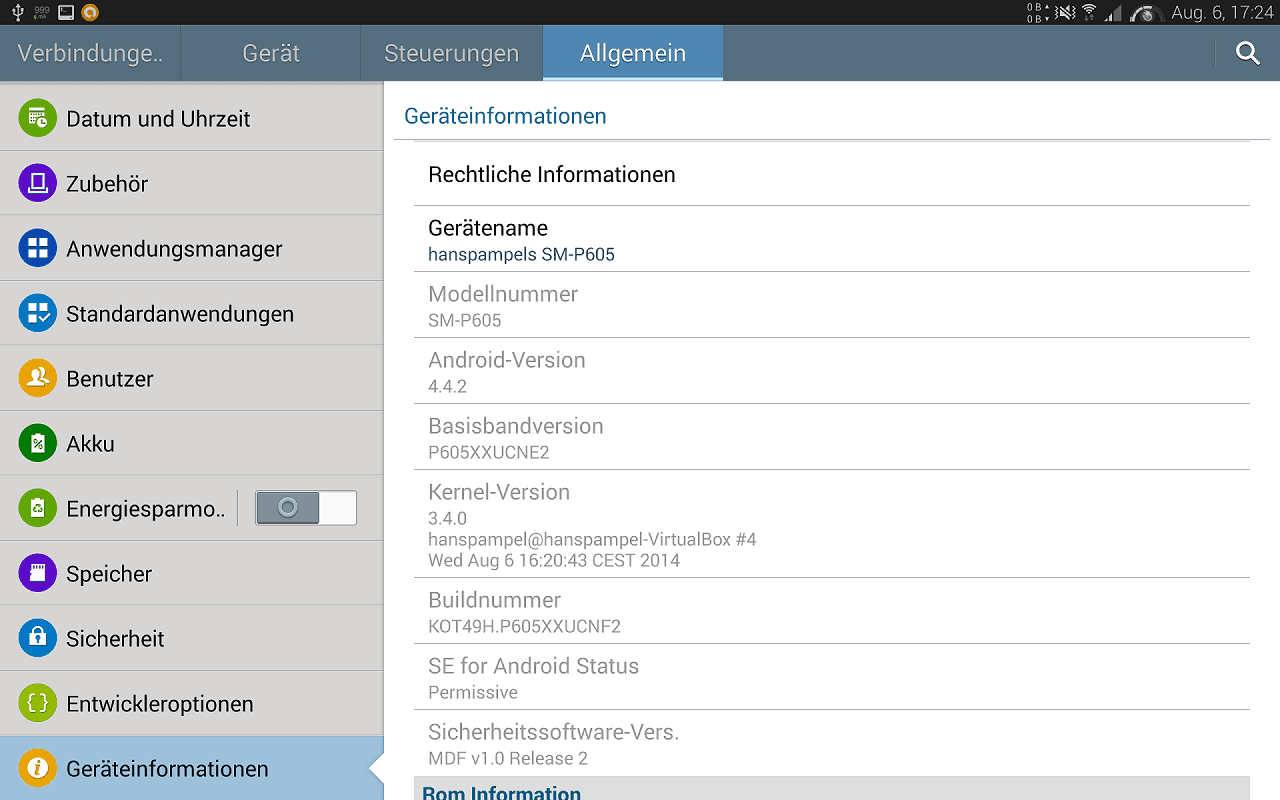Screen dimensions: 1280x800
Task: Tap the Android-Version 4.4.2 row
Action: click(832, 371)
